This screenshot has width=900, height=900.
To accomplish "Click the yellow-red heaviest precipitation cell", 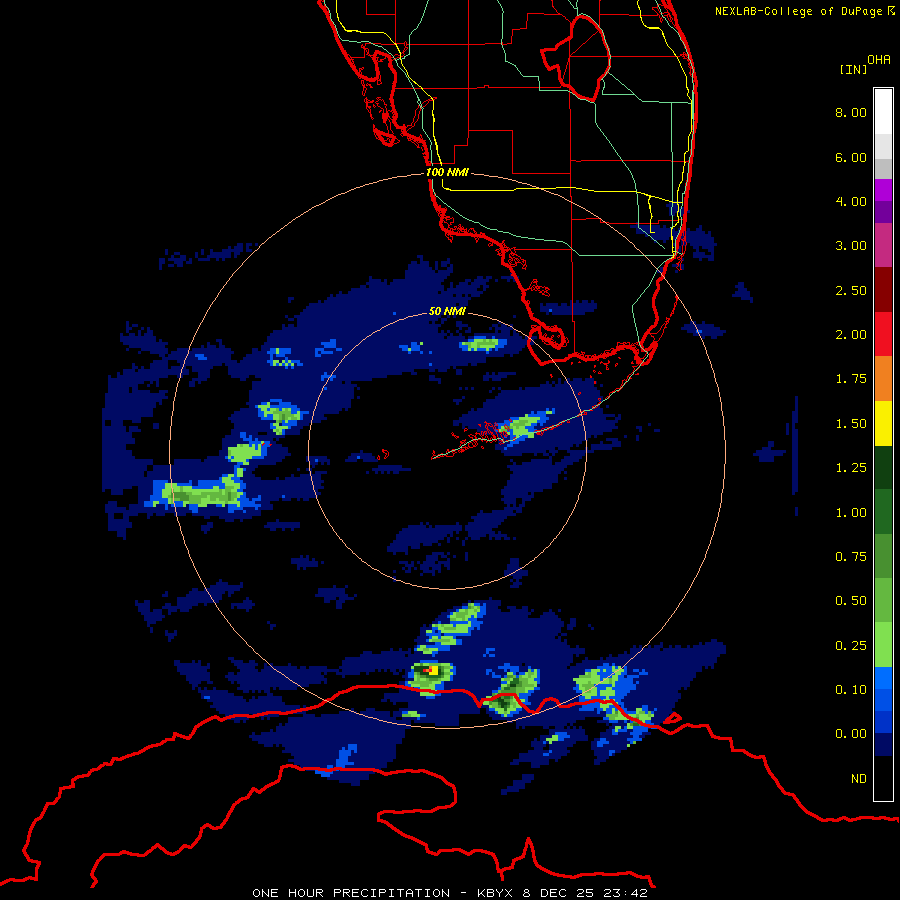I will click(x=430, y=670).
